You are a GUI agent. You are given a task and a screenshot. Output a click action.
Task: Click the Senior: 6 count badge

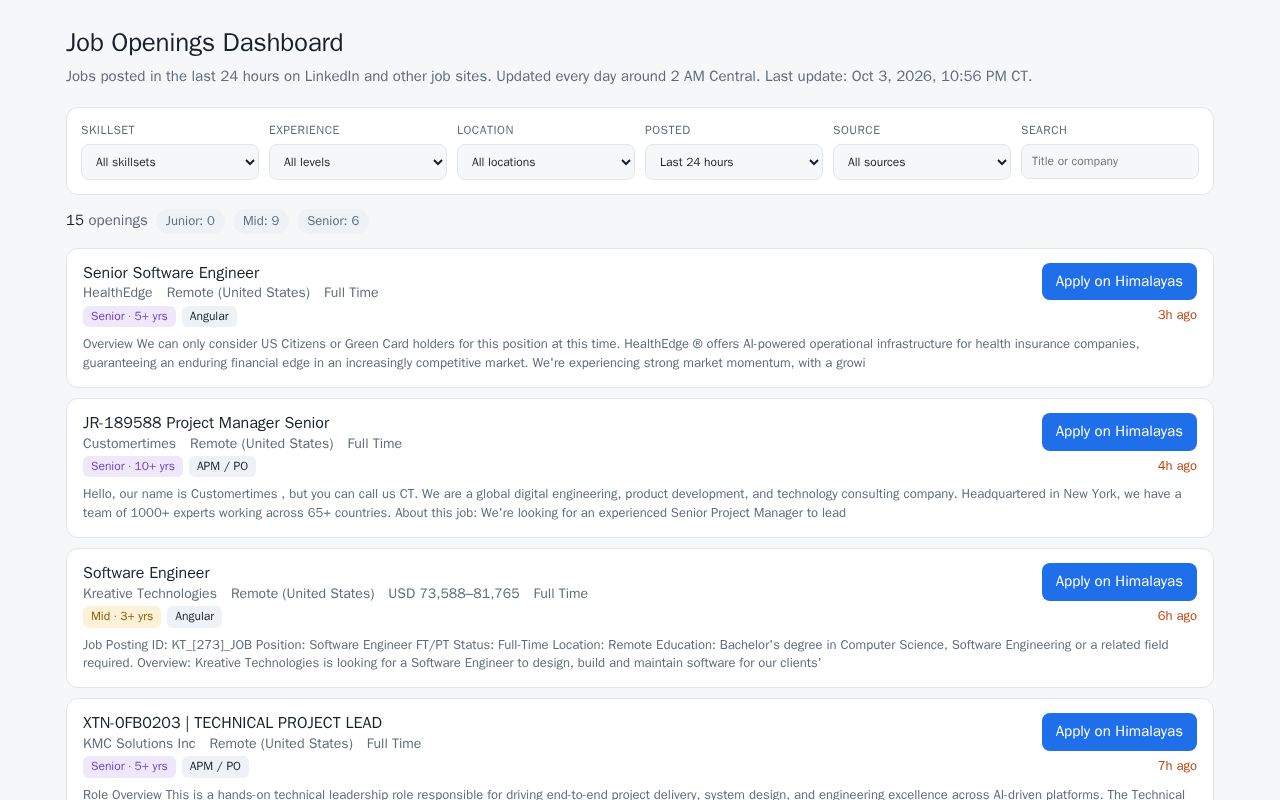point(333,221)
